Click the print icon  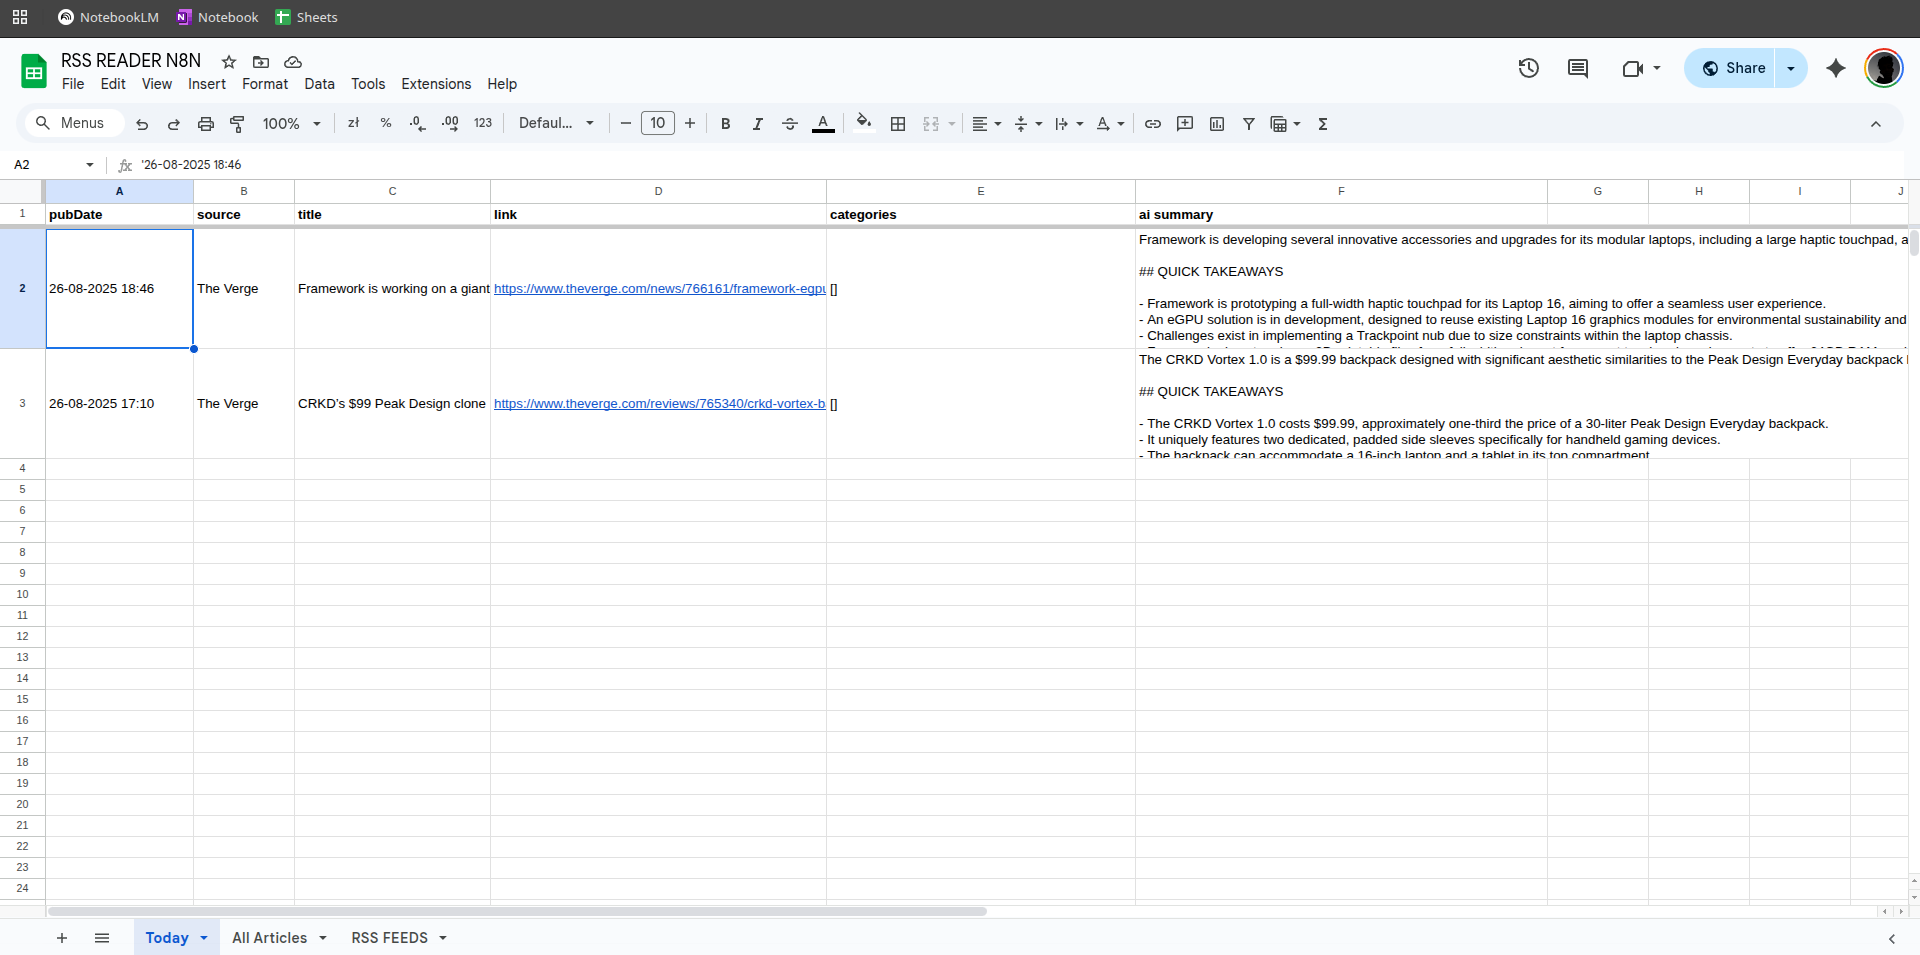pyautogui.click(x=206, y=124)
